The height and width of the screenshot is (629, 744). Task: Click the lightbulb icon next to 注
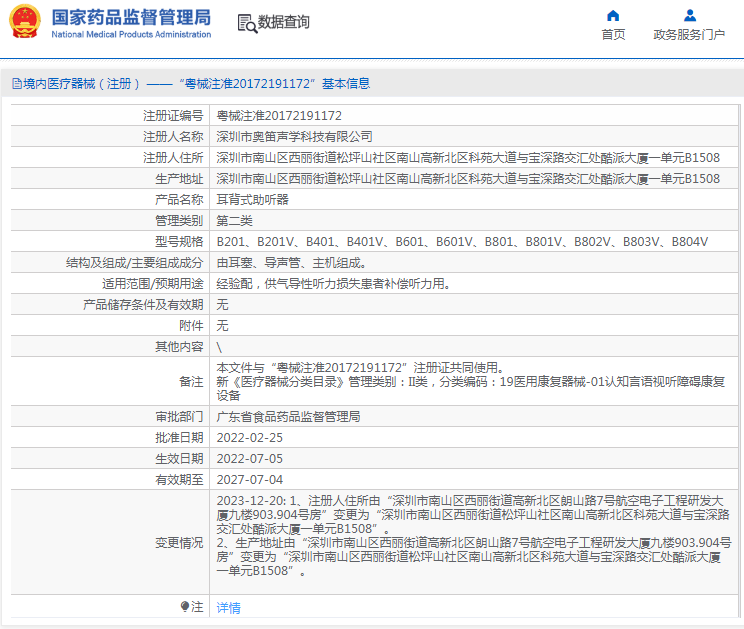click(185, 606)
